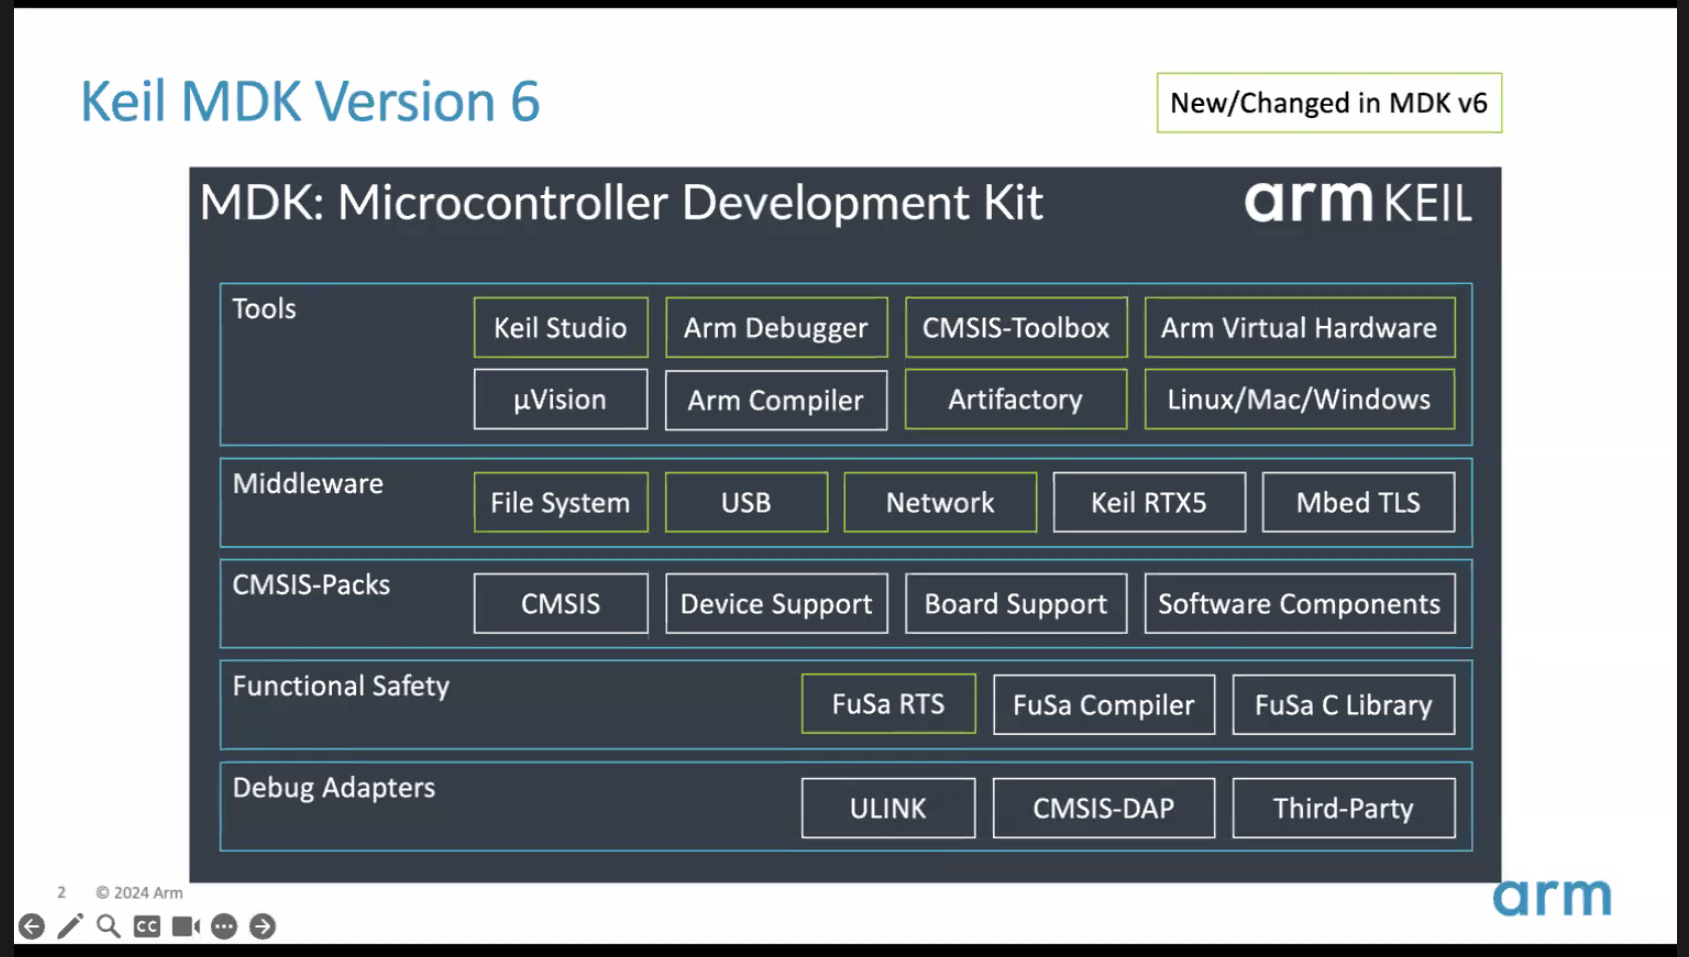Click the Keil RTX5 box

tap(1149, 502)
